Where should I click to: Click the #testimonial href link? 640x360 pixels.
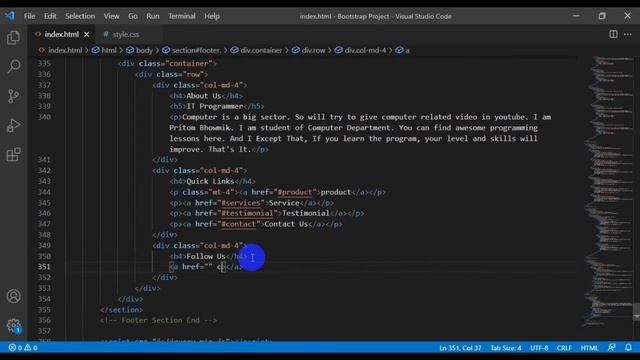tap(247, 213)
